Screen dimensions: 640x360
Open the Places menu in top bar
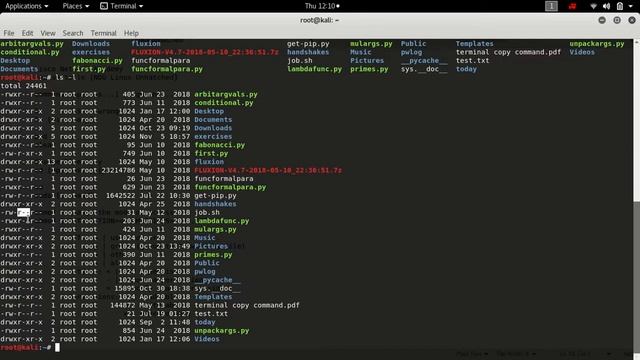click(x=76, y=6)
